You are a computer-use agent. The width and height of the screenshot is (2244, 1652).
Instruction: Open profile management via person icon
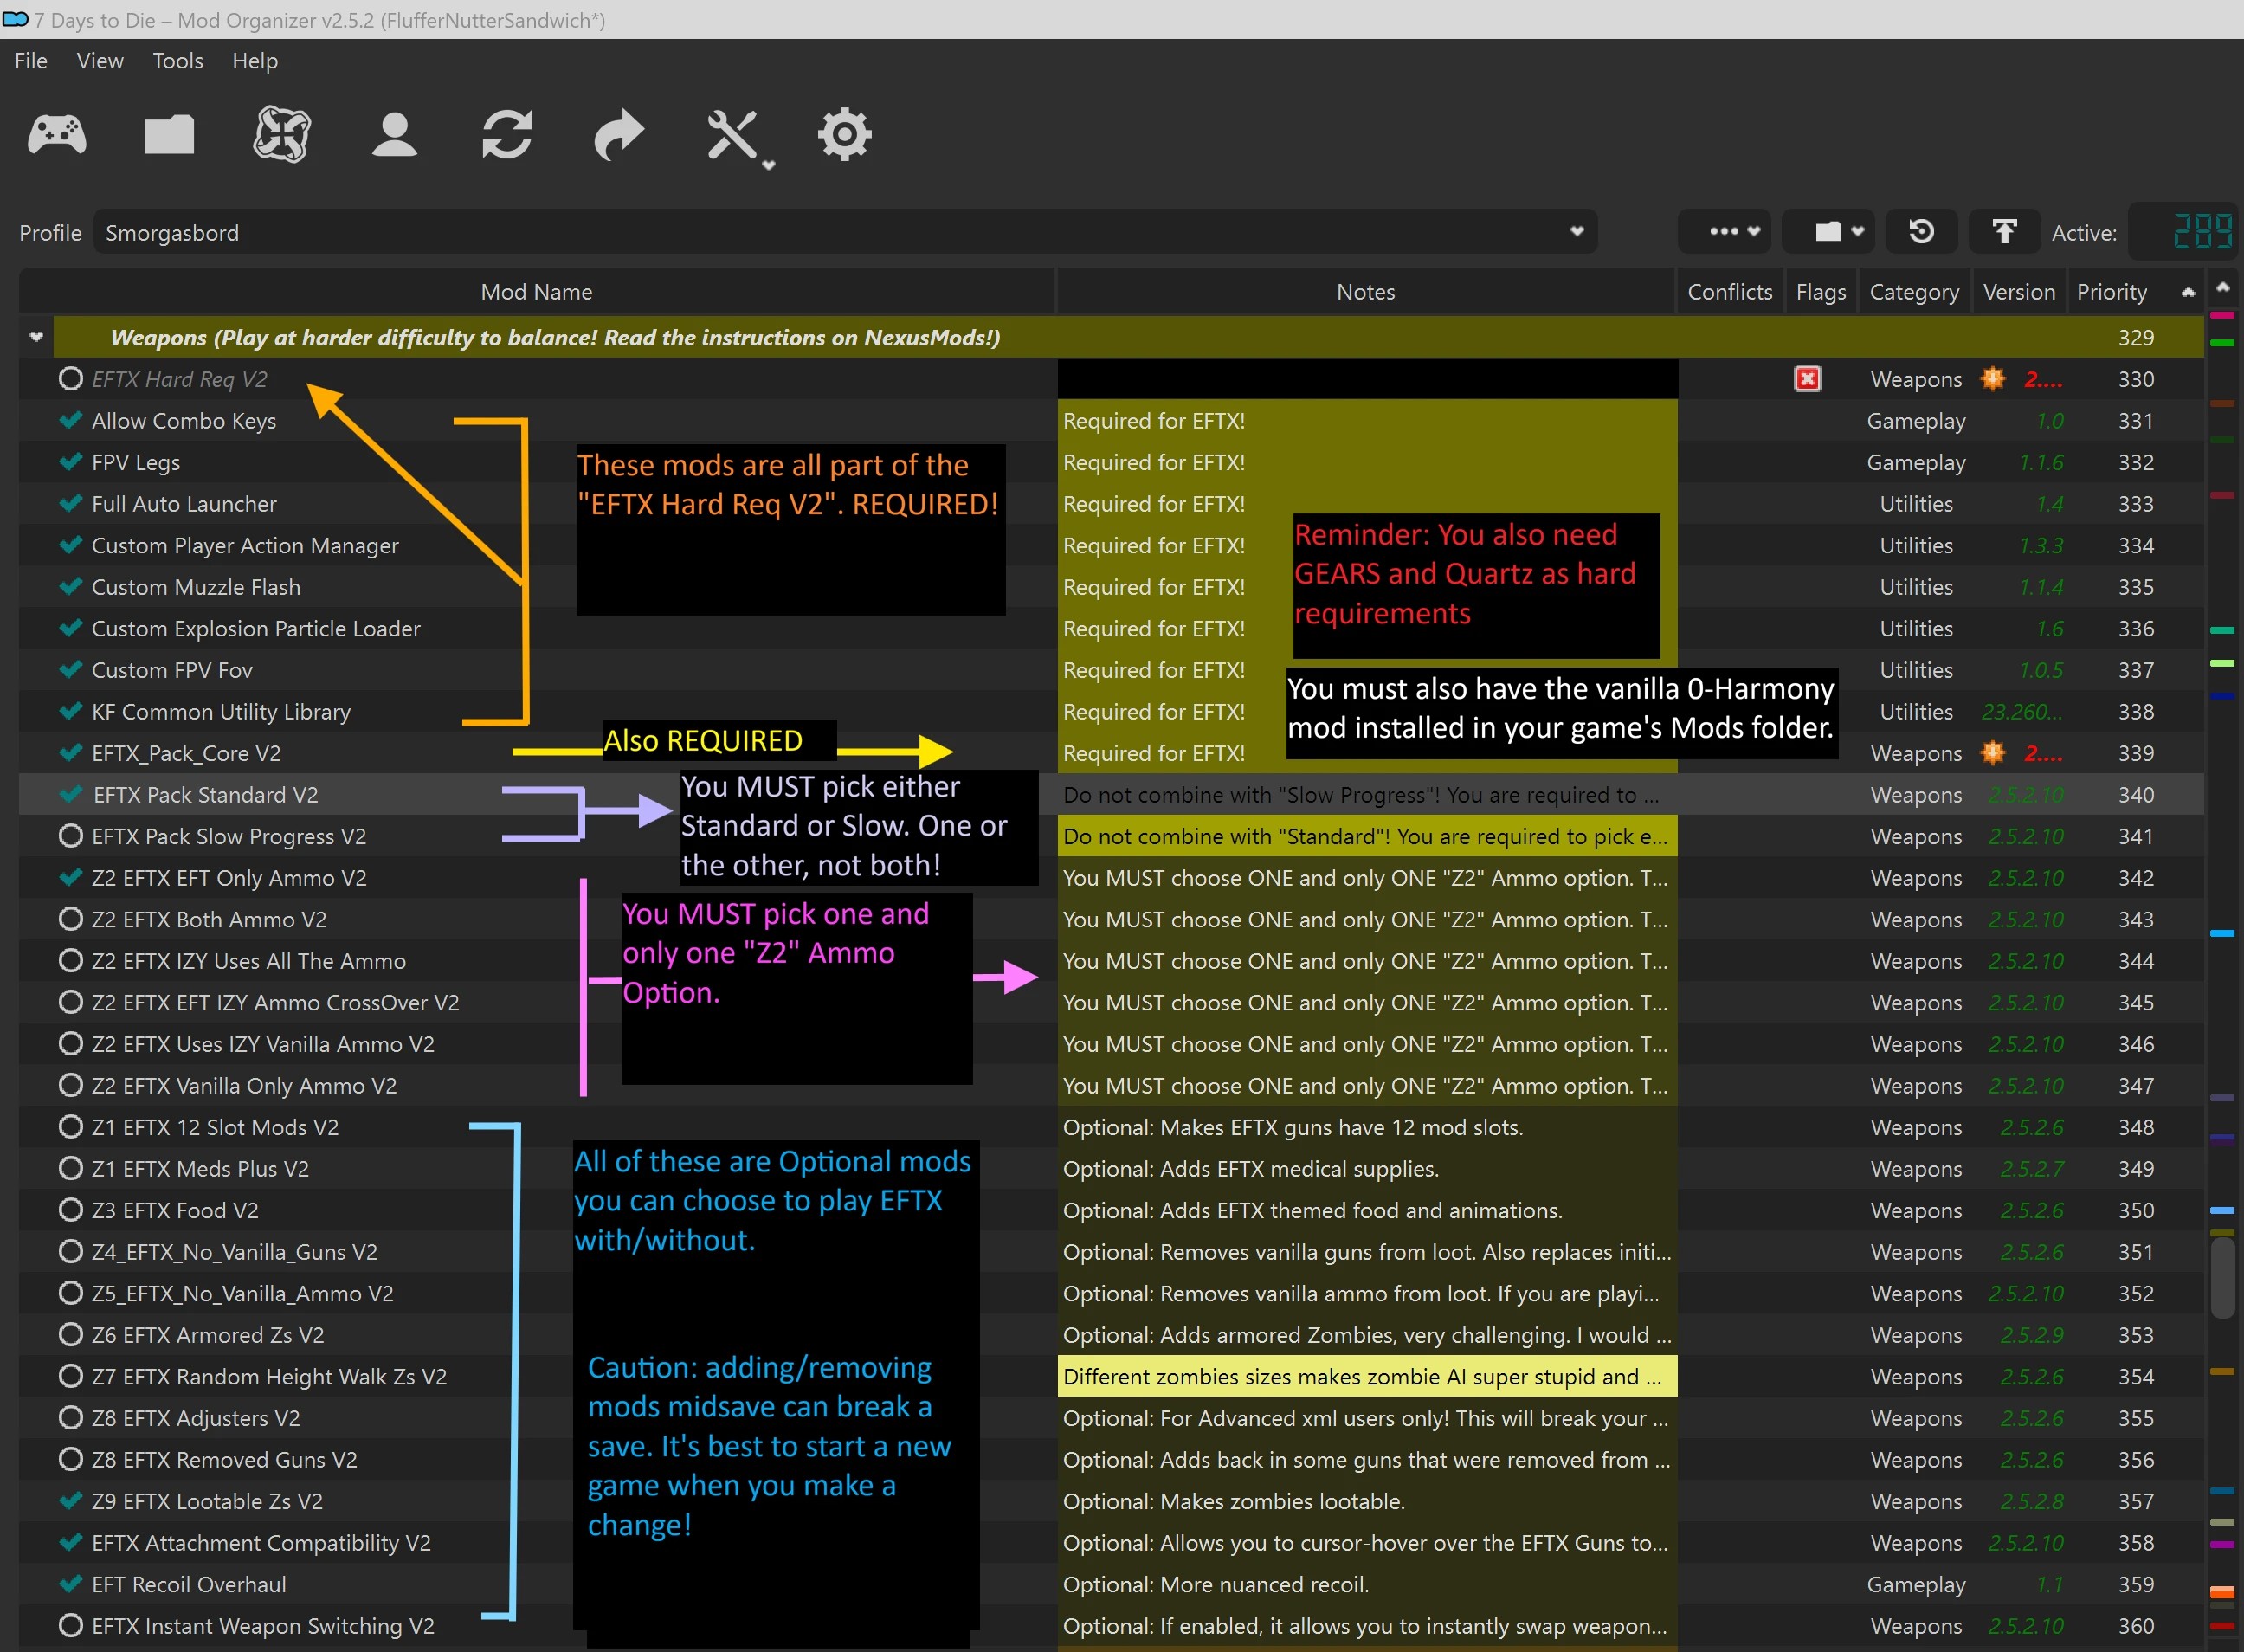pos(394,135)
